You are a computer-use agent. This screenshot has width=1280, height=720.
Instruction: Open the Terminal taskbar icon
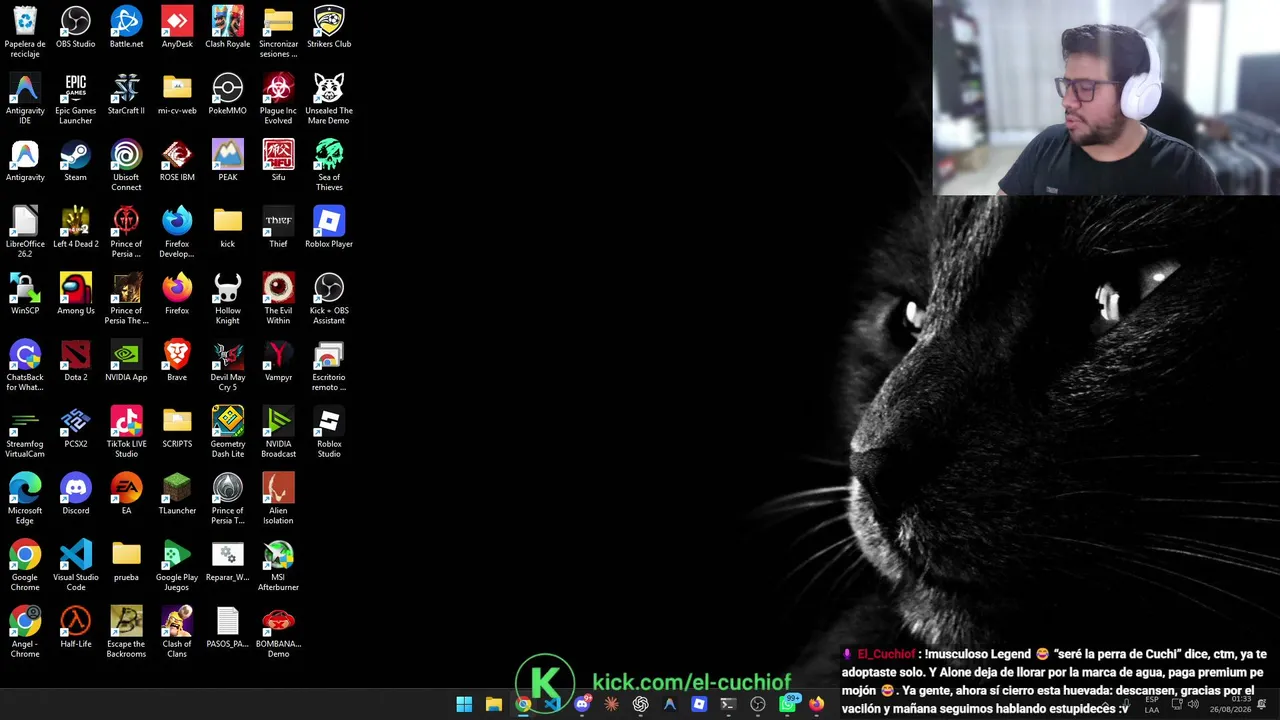728,704
